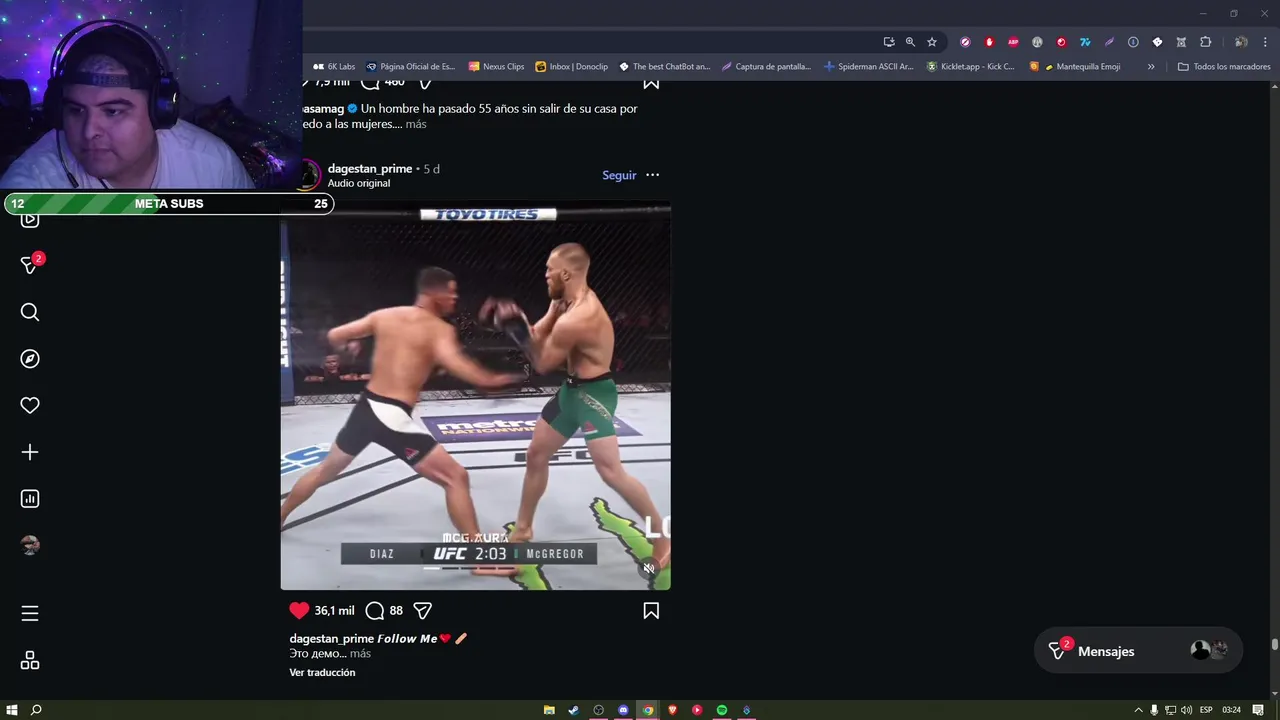Viewport: 1280px width, 720px height.
Task: Open the dashboard chart icon in sidebar
Action: (x=30, y=499)
